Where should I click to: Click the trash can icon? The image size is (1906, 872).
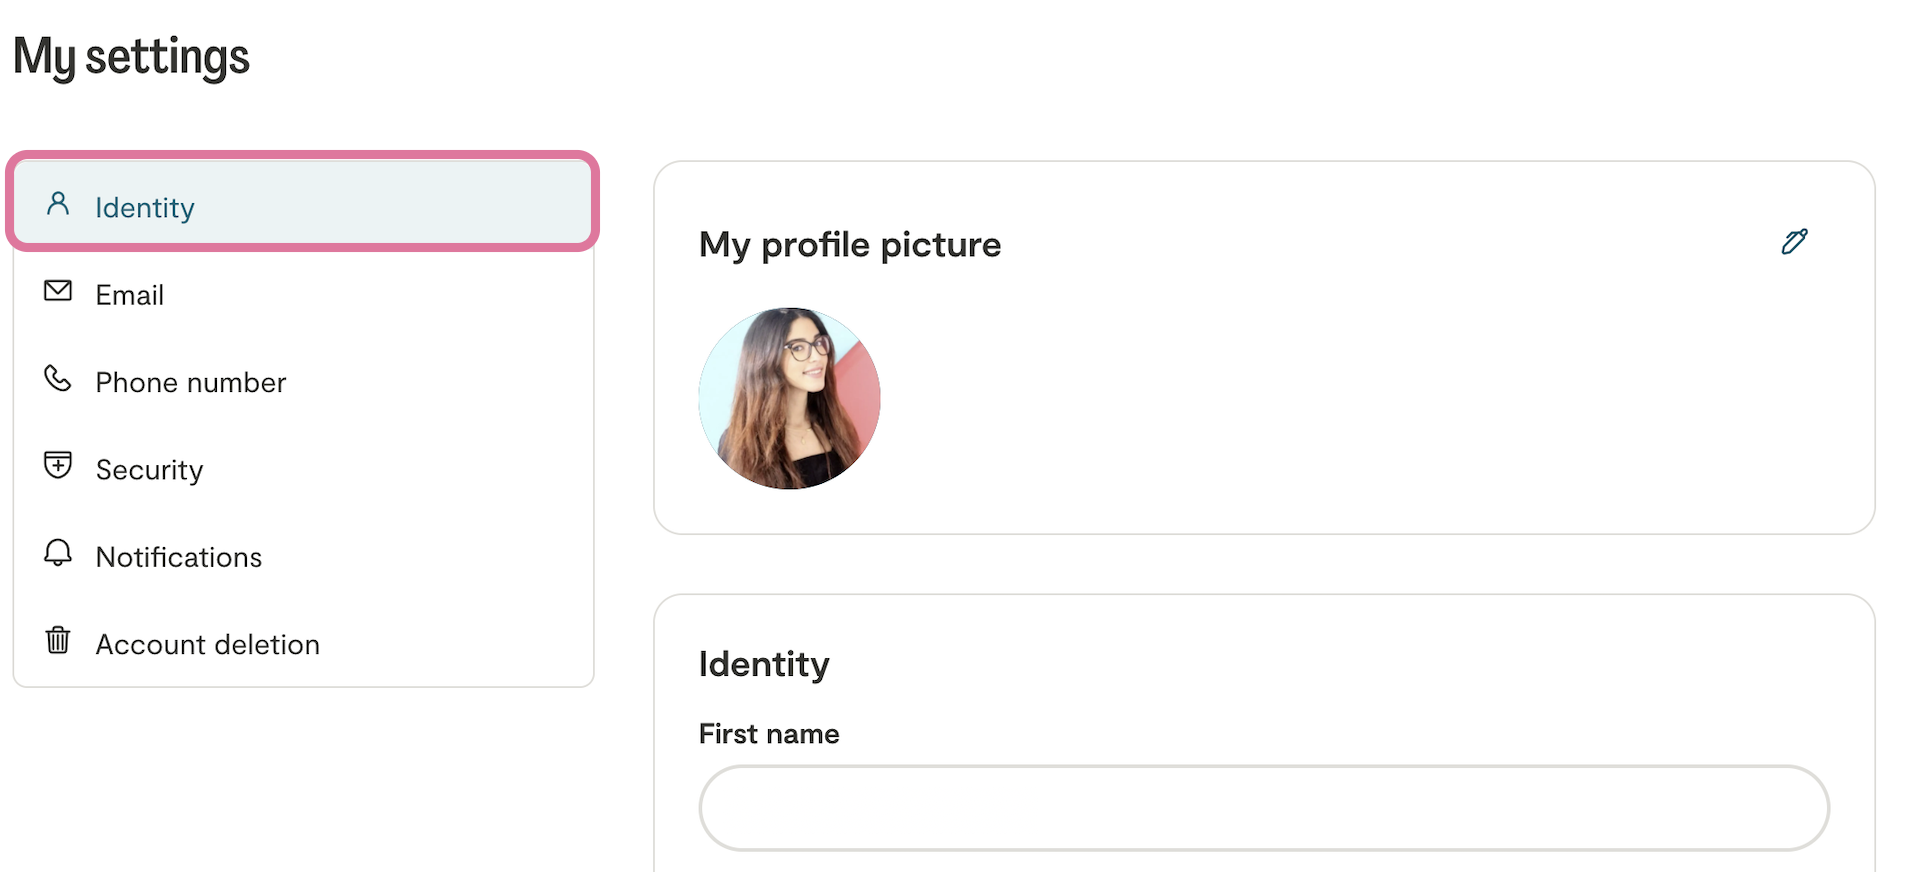(58, 640)
